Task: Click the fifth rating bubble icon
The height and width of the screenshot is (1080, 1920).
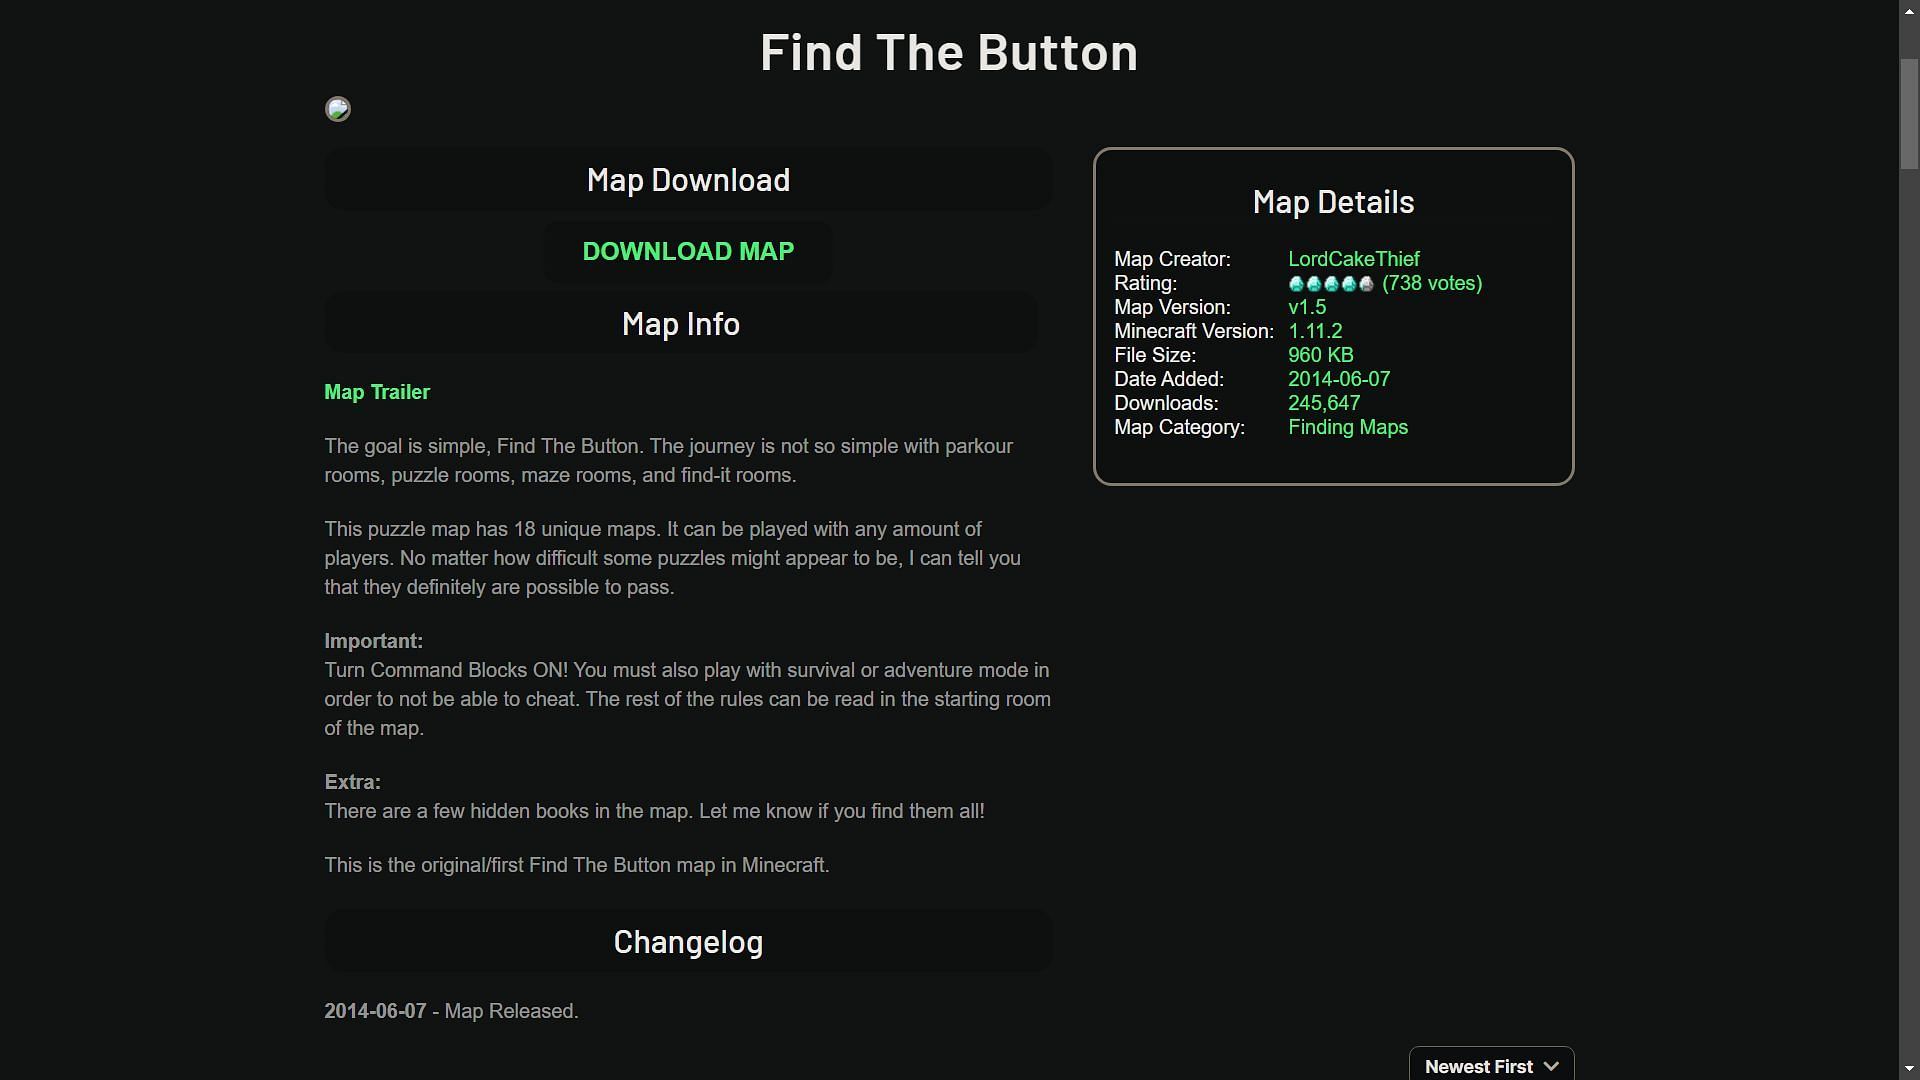Action: 1365,284
